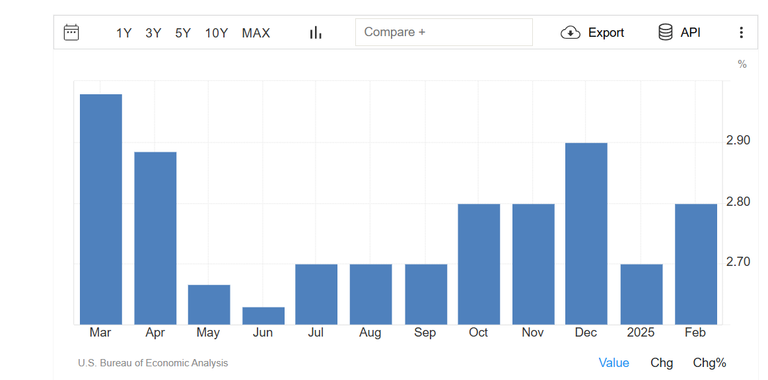The image size is (768, 380).
Task: Click the Dec bar in chart
Action: point(586,234)
